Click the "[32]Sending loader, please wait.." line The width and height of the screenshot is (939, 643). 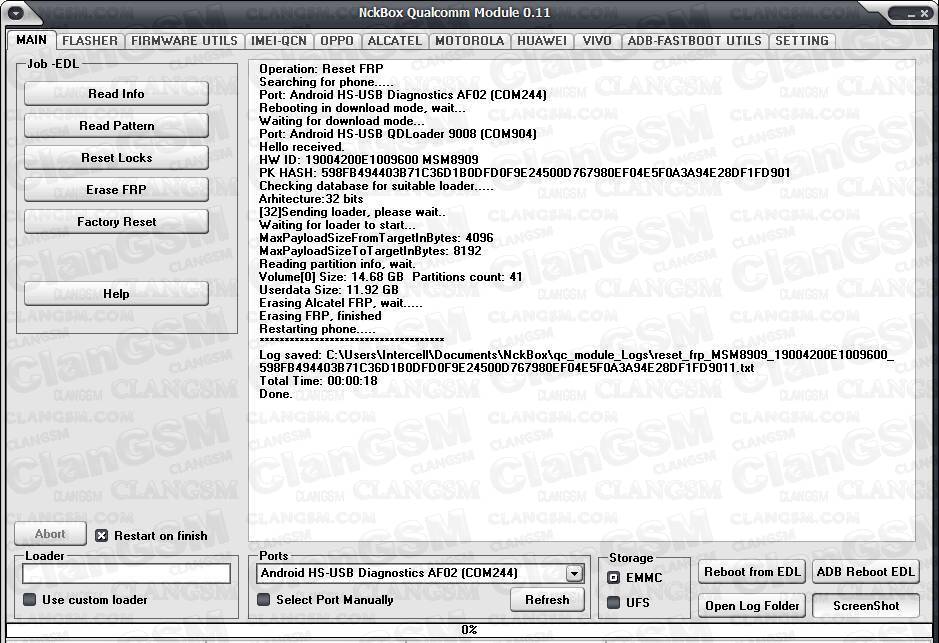pyautogui.click(x=352, y=212)
